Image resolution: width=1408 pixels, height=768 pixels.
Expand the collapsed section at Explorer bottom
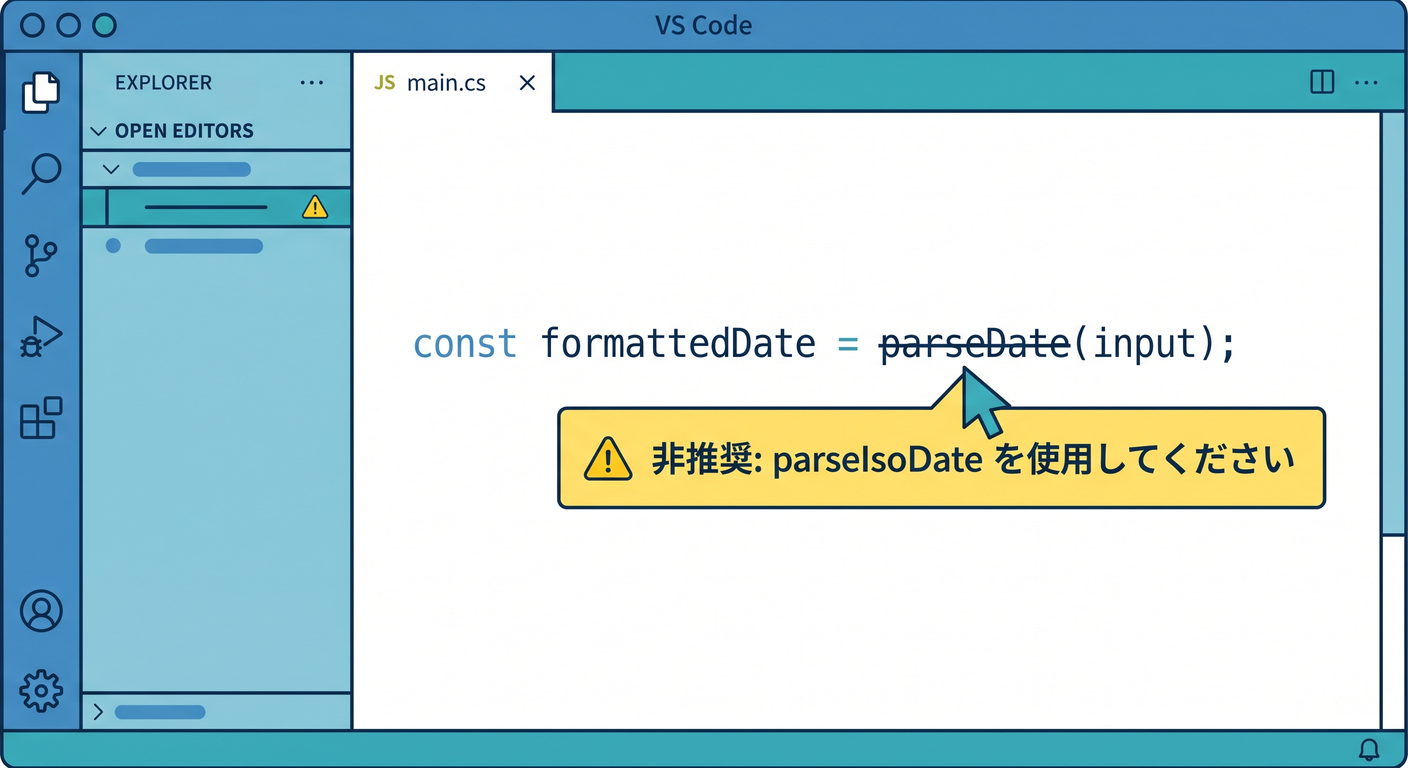click(98, 712)
